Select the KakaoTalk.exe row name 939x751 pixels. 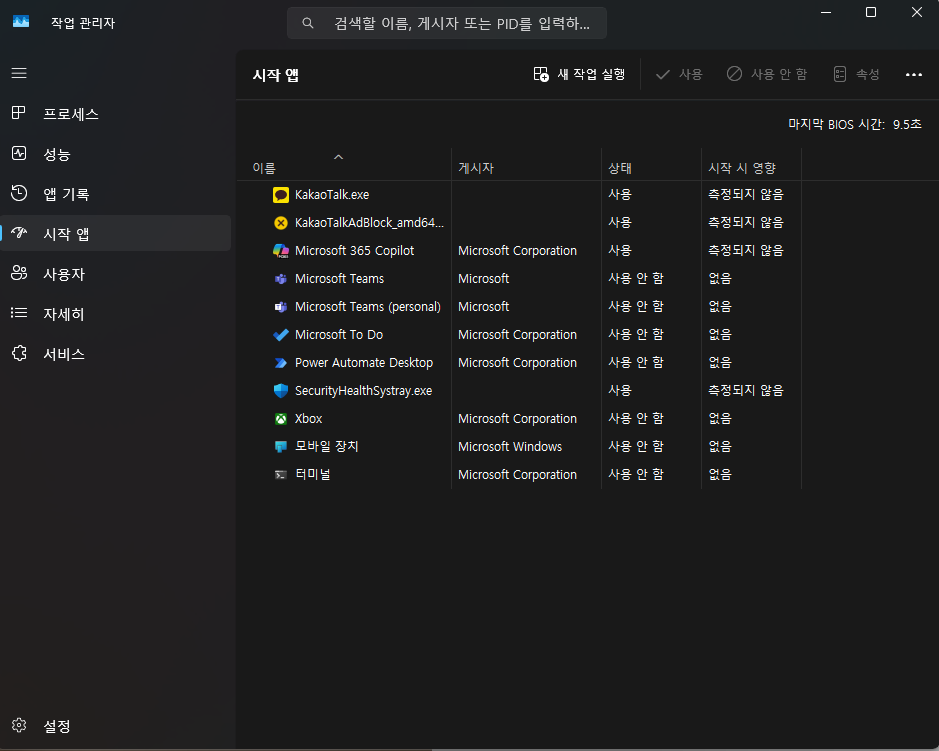[x=332, y=195]
